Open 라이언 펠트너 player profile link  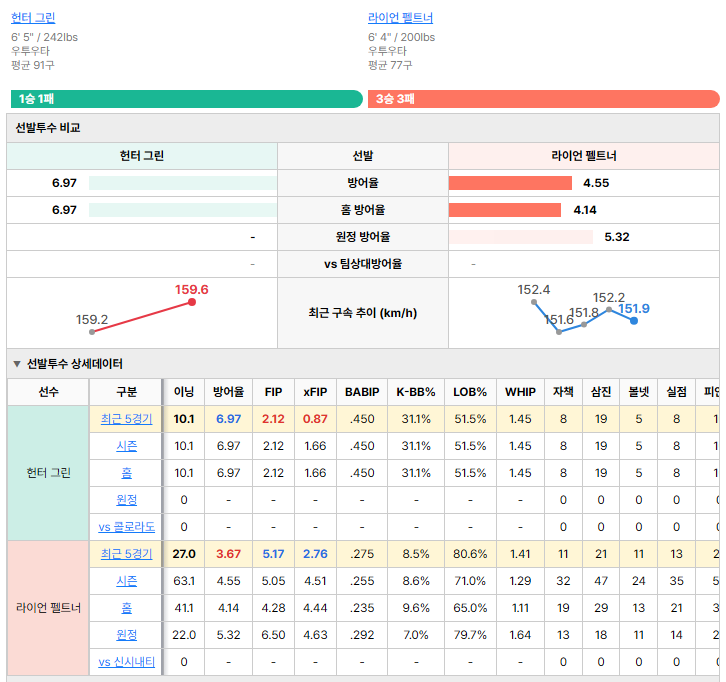coord(400,18)
